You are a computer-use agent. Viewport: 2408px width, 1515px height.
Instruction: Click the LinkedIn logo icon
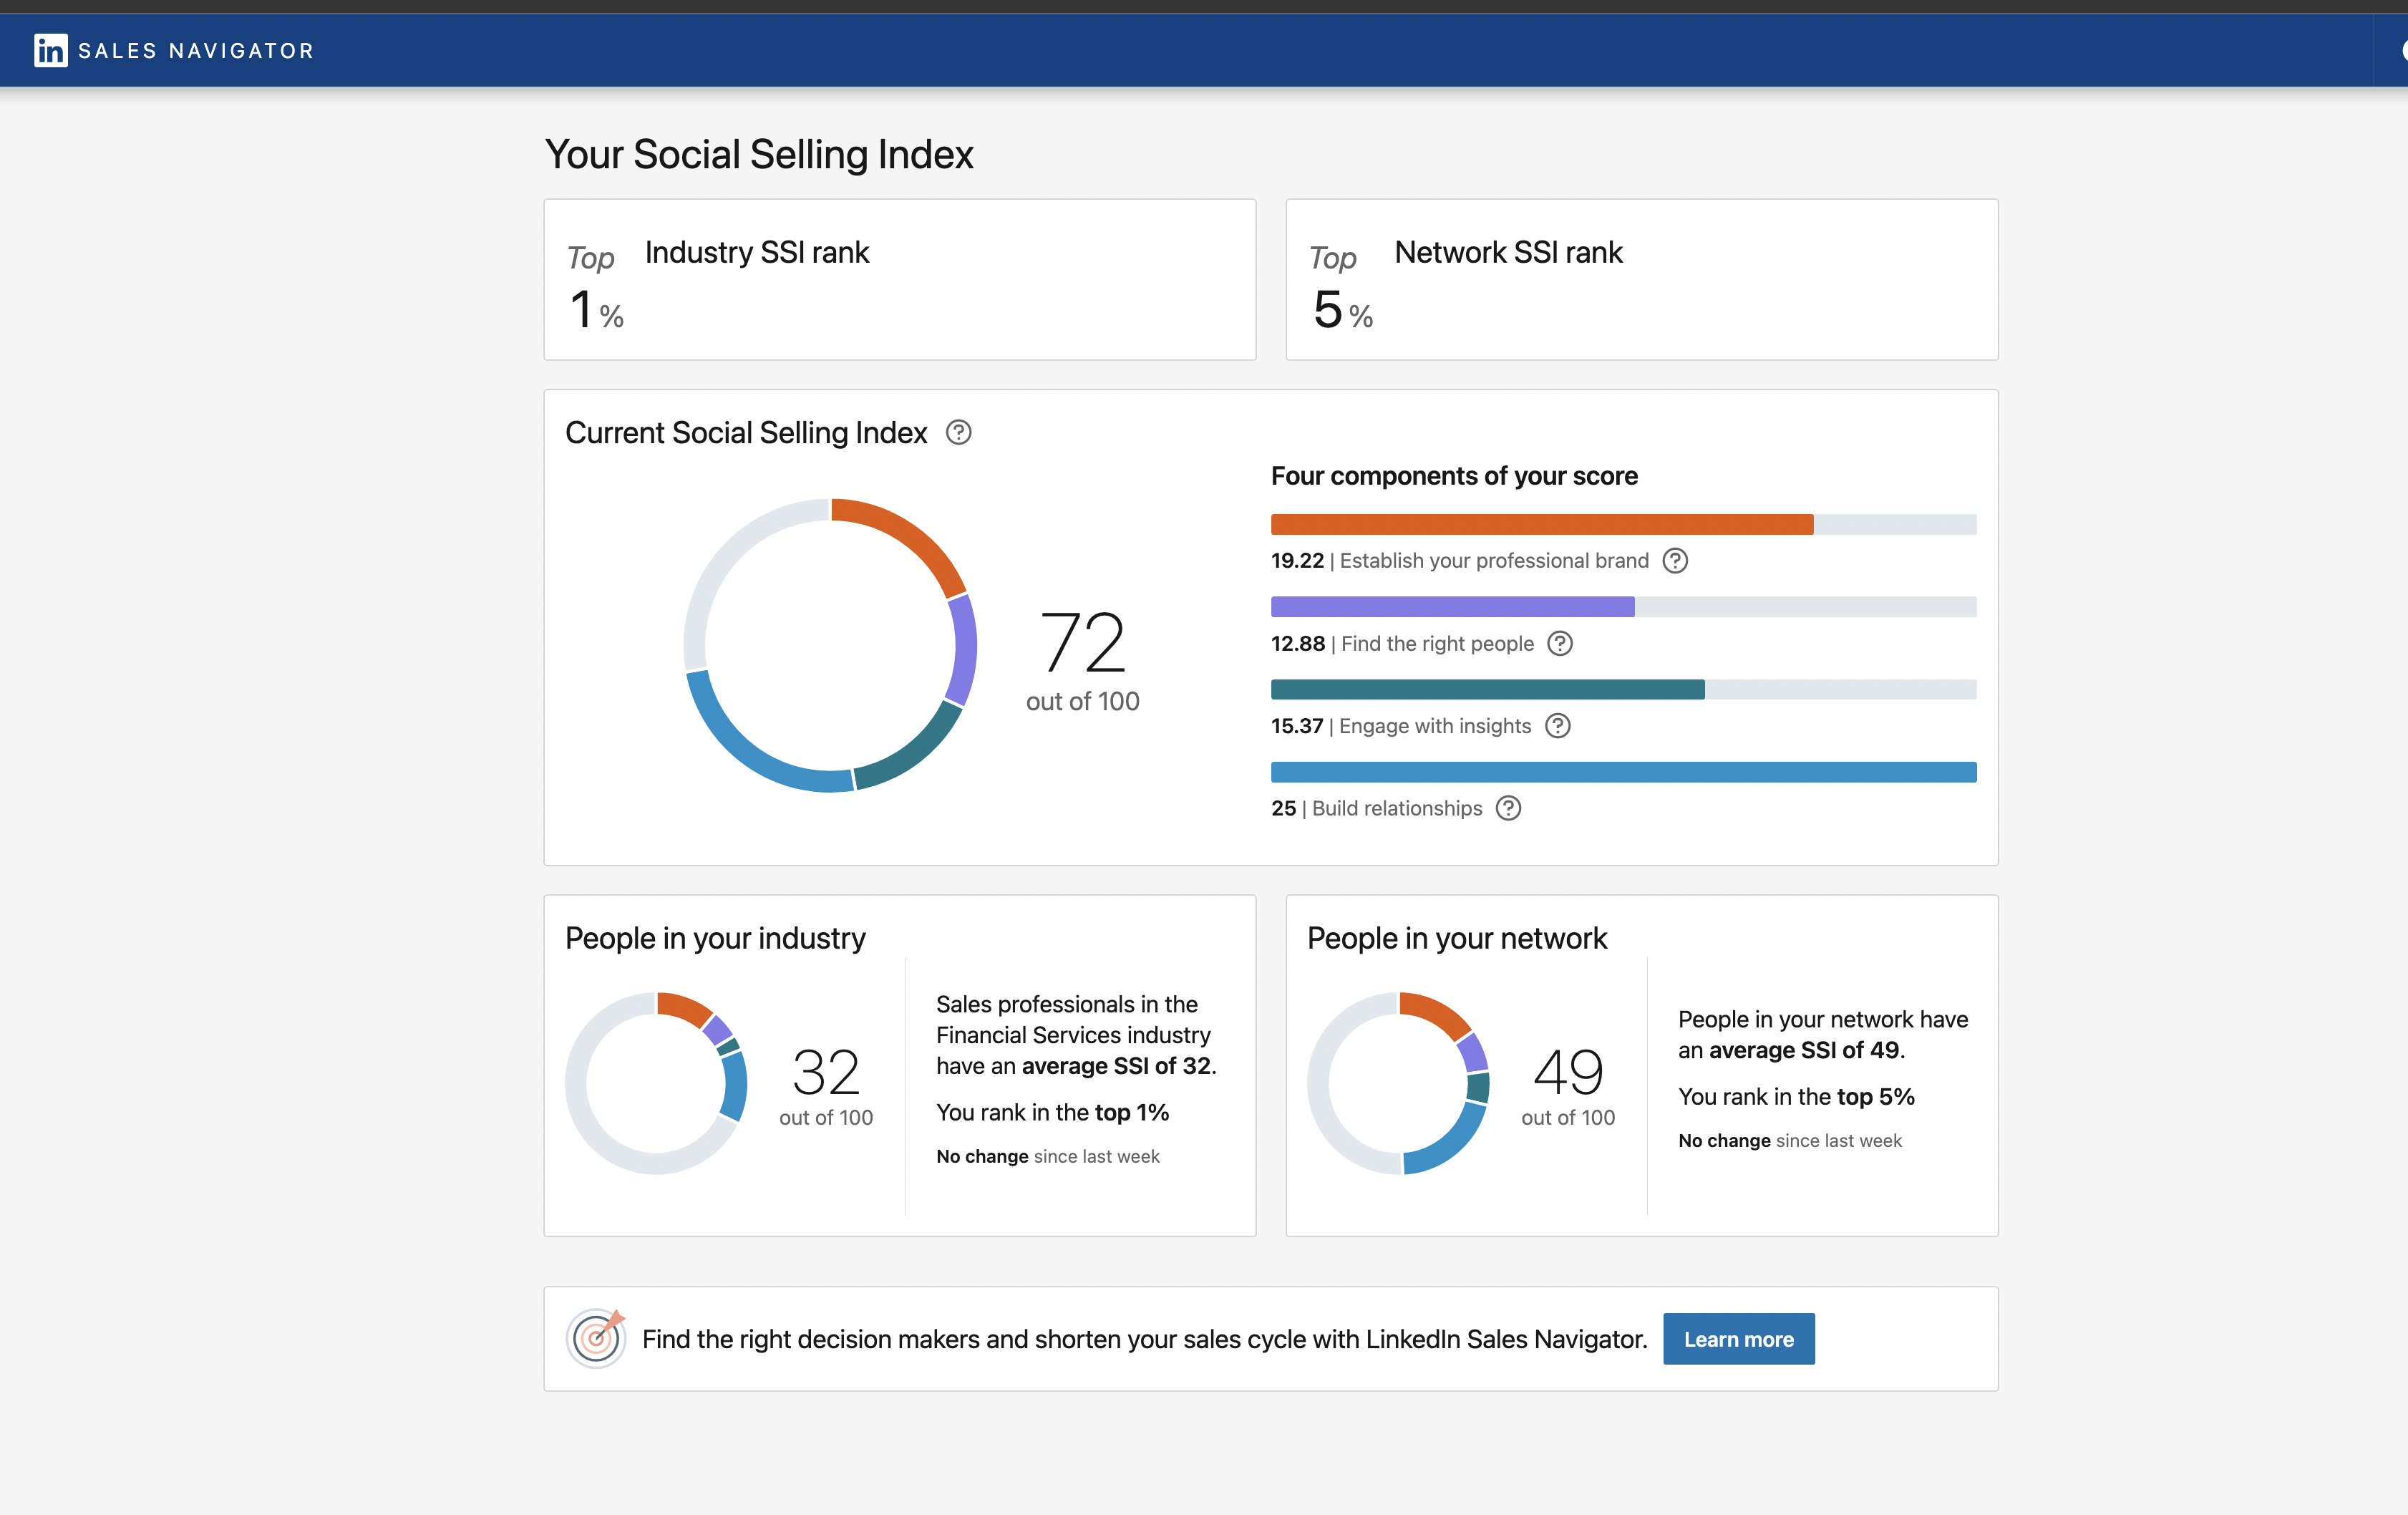pos(51,50)
